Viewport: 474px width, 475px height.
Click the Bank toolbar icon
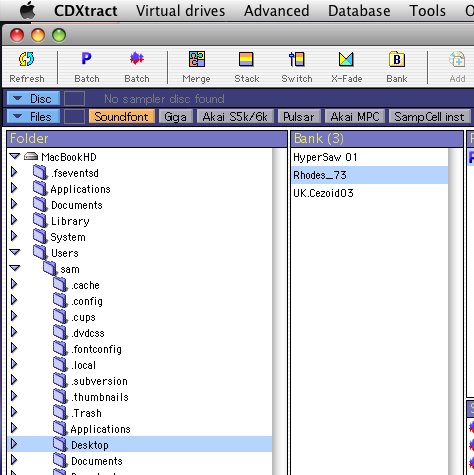coord(397,59)
